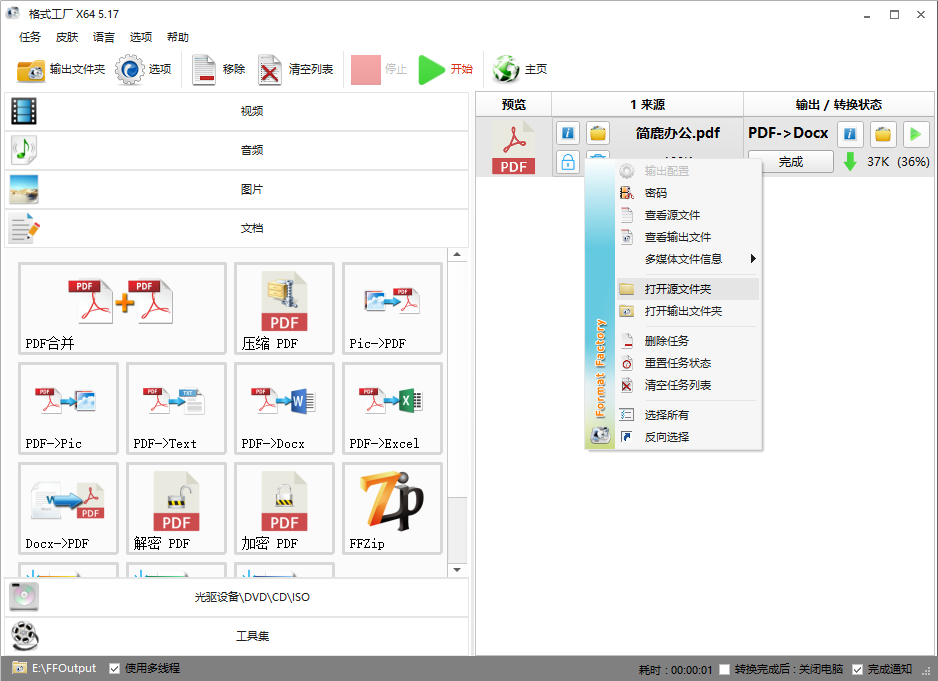Toggle the 使用多线程 checkbox
Screen dimensions: 938x681
click(115, 668)
